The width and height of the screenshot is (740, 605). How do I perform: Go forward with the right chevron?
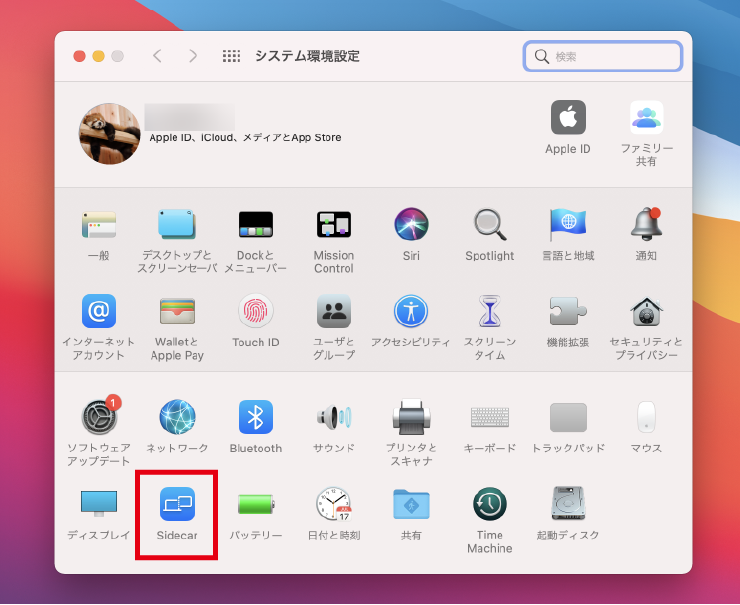point(193,56)
